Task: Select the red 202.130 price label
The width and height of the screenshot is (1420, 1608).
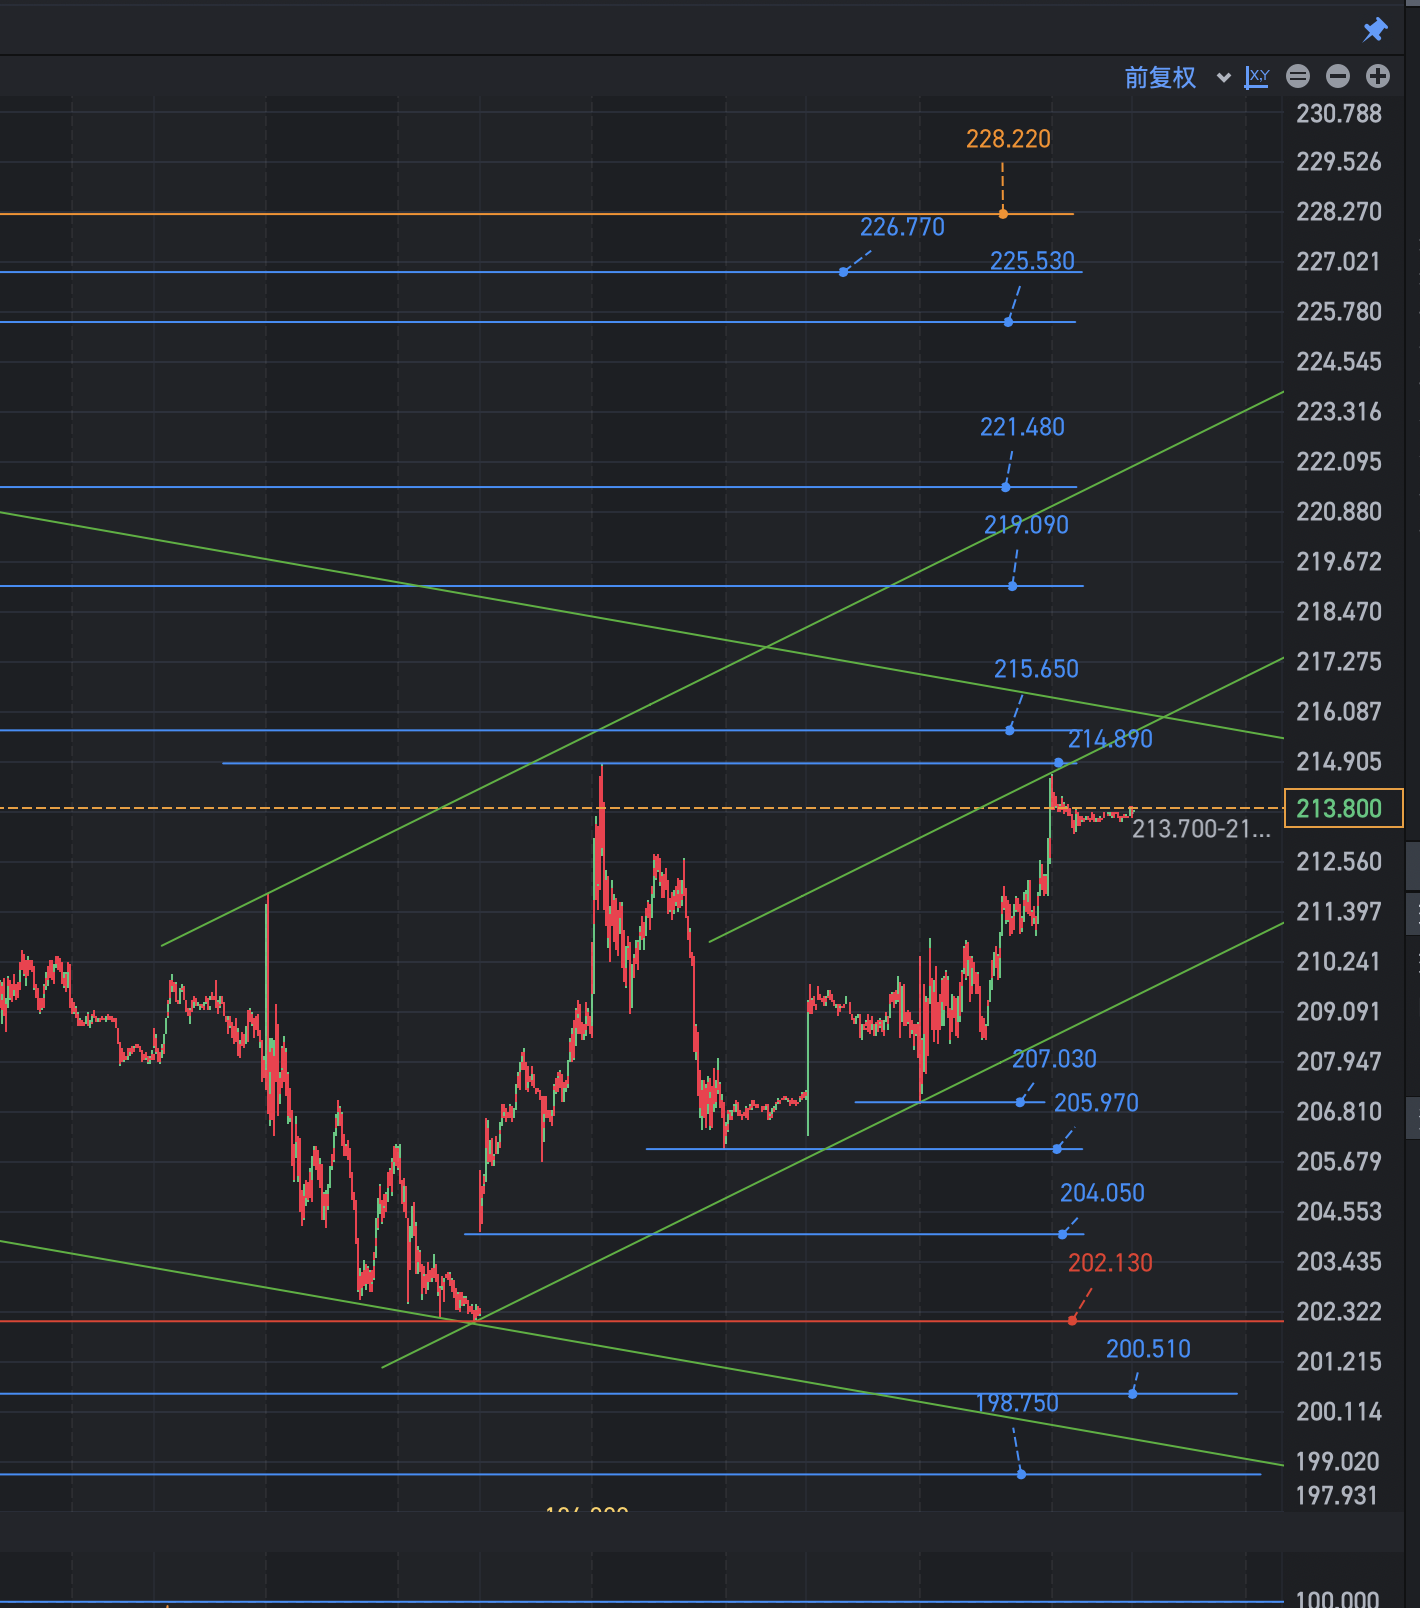Action: coord(1110,1263)
